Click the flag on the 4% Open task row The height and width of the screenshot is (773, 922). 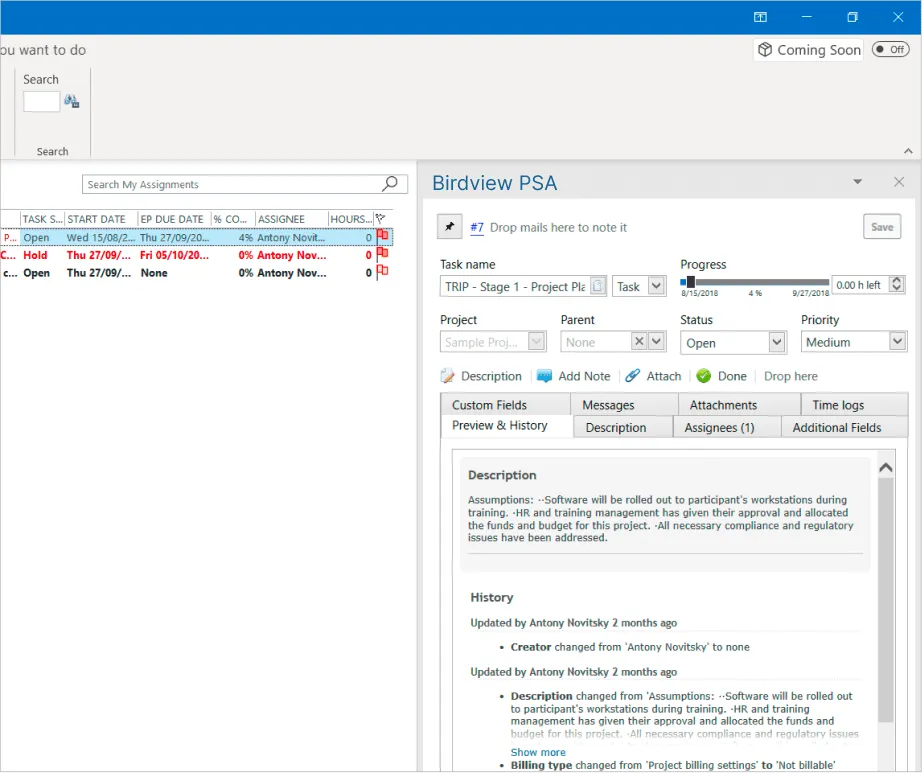[x=382, y=237]
